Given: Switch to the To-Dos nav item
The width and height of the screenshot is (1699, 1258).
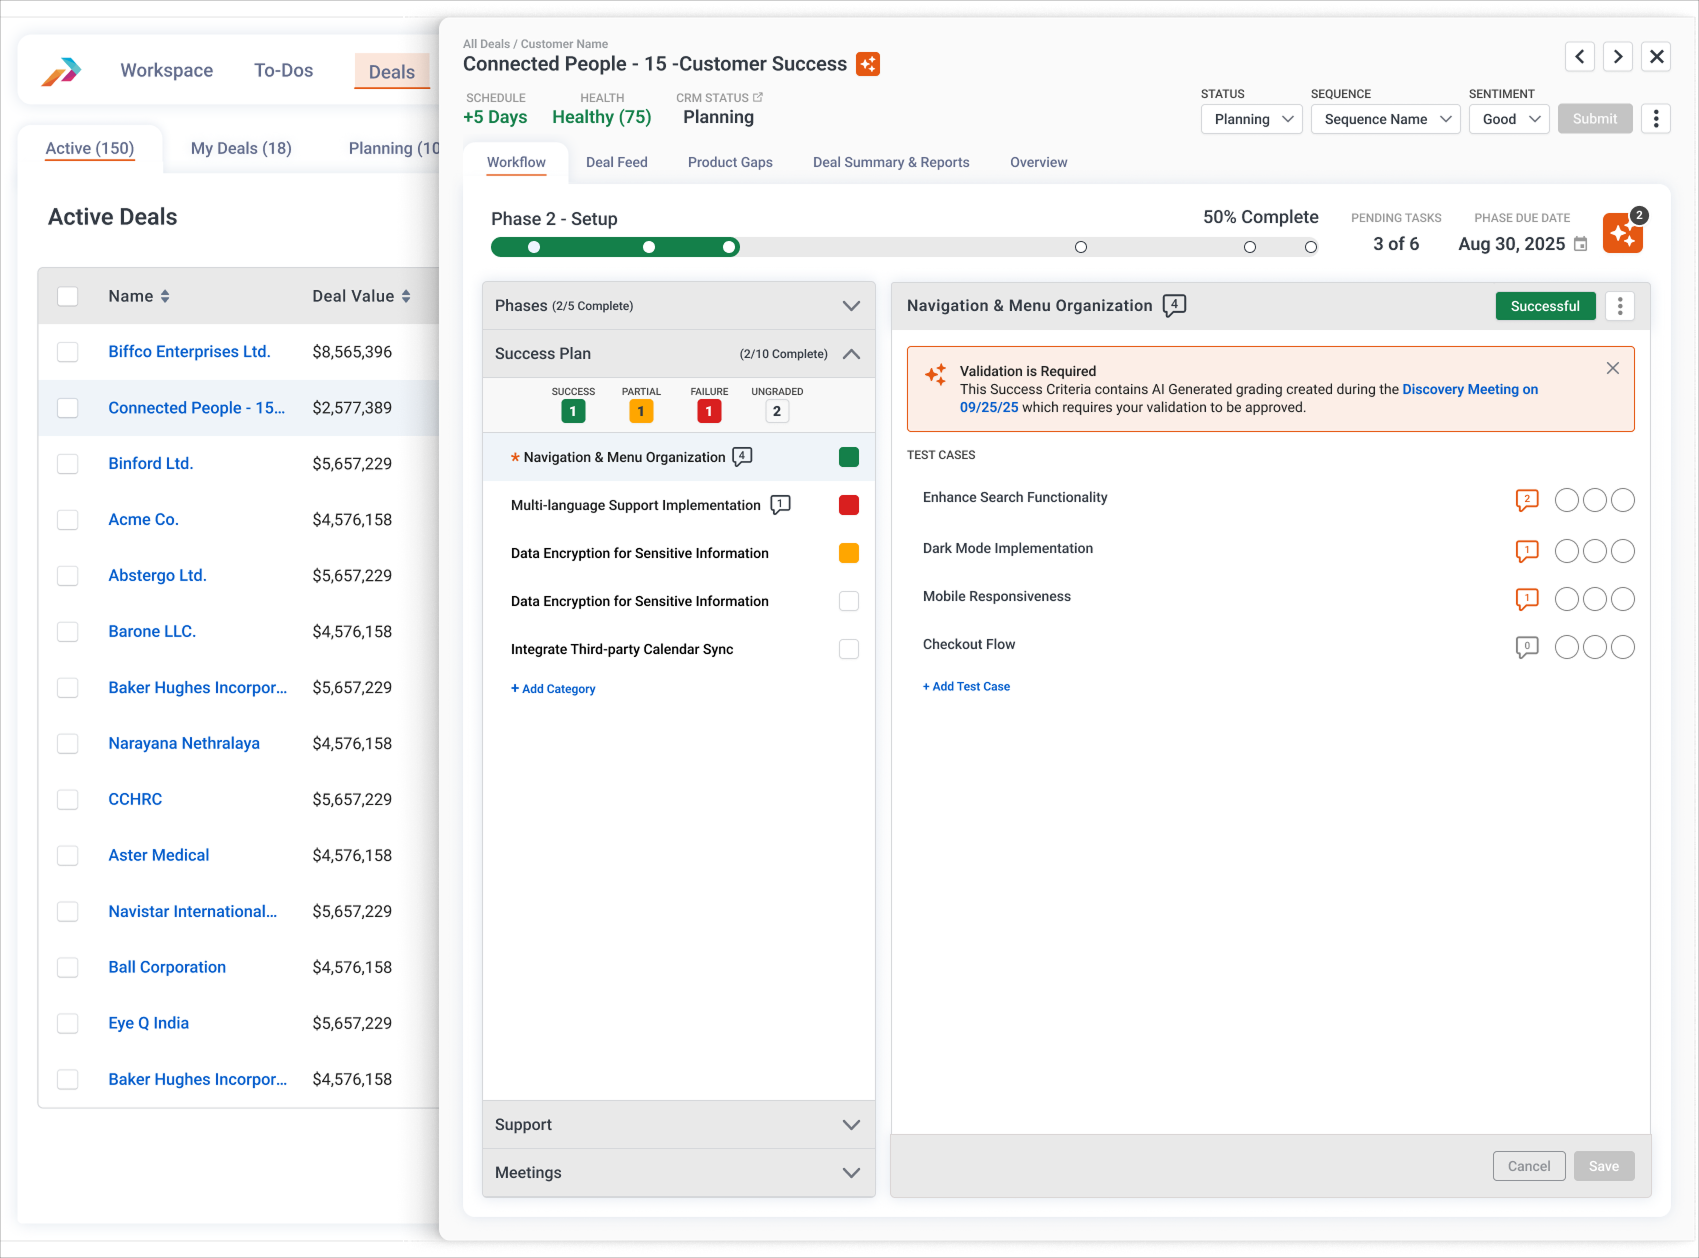Looking at the screenshot, I should point(284,71).
